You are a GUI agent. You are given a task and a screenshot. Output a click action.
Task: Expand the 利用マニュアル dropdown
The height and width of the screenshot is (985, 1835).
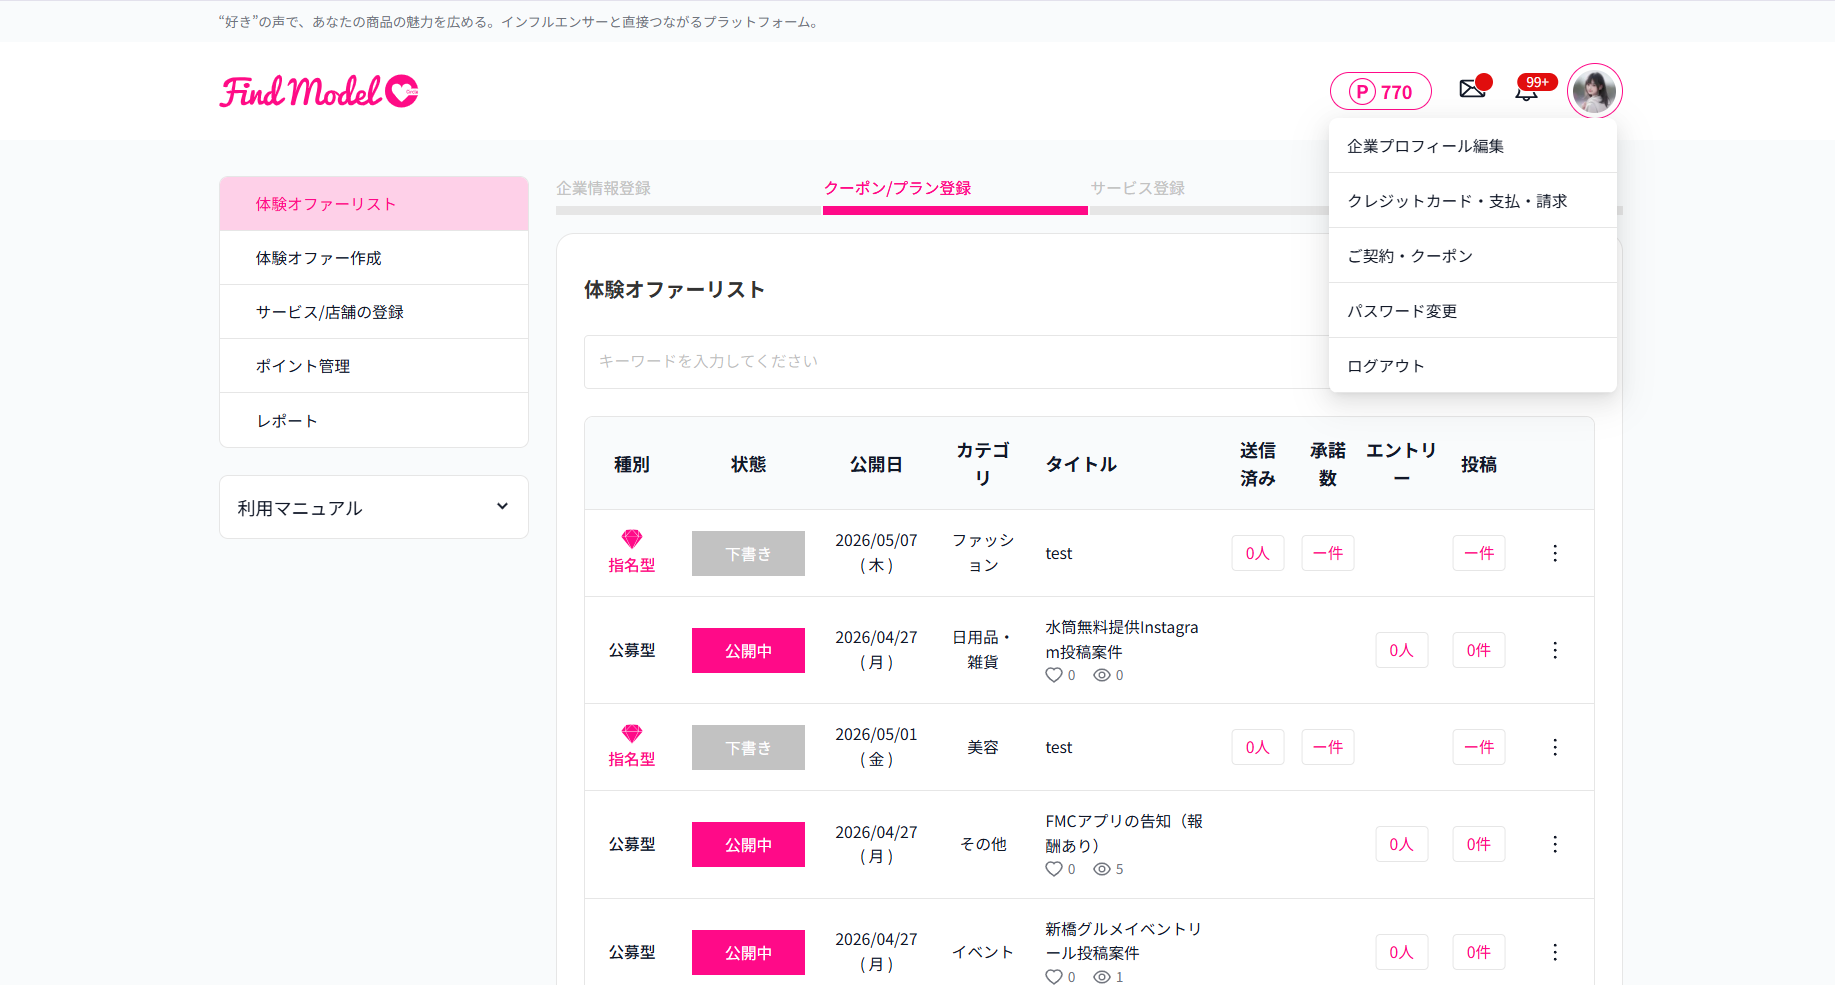(x=374, y=507)
